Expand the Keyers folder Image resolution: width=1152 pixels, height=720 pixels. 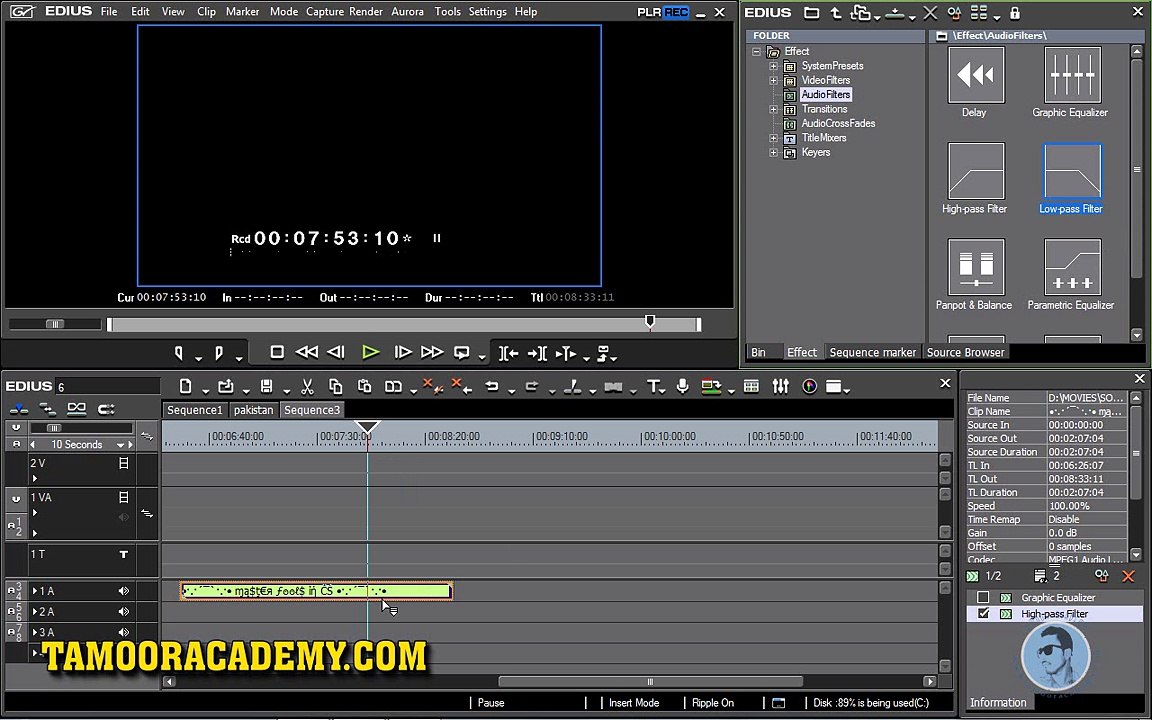click(x=774, y=153)
